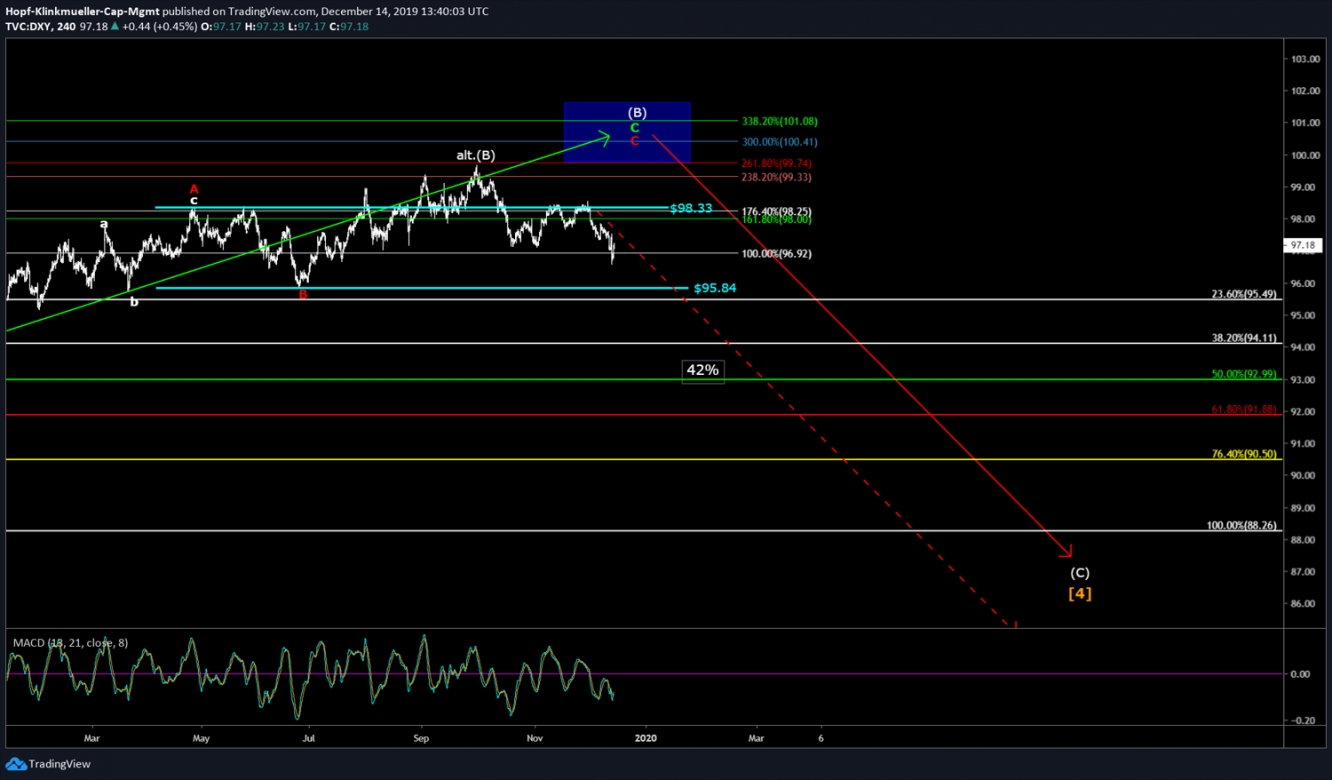The height and width of the screenshot is (780, 1332).
Task: Select the 238.20%(99.33) Fibonacci label
Action: (x=776, y=177)
